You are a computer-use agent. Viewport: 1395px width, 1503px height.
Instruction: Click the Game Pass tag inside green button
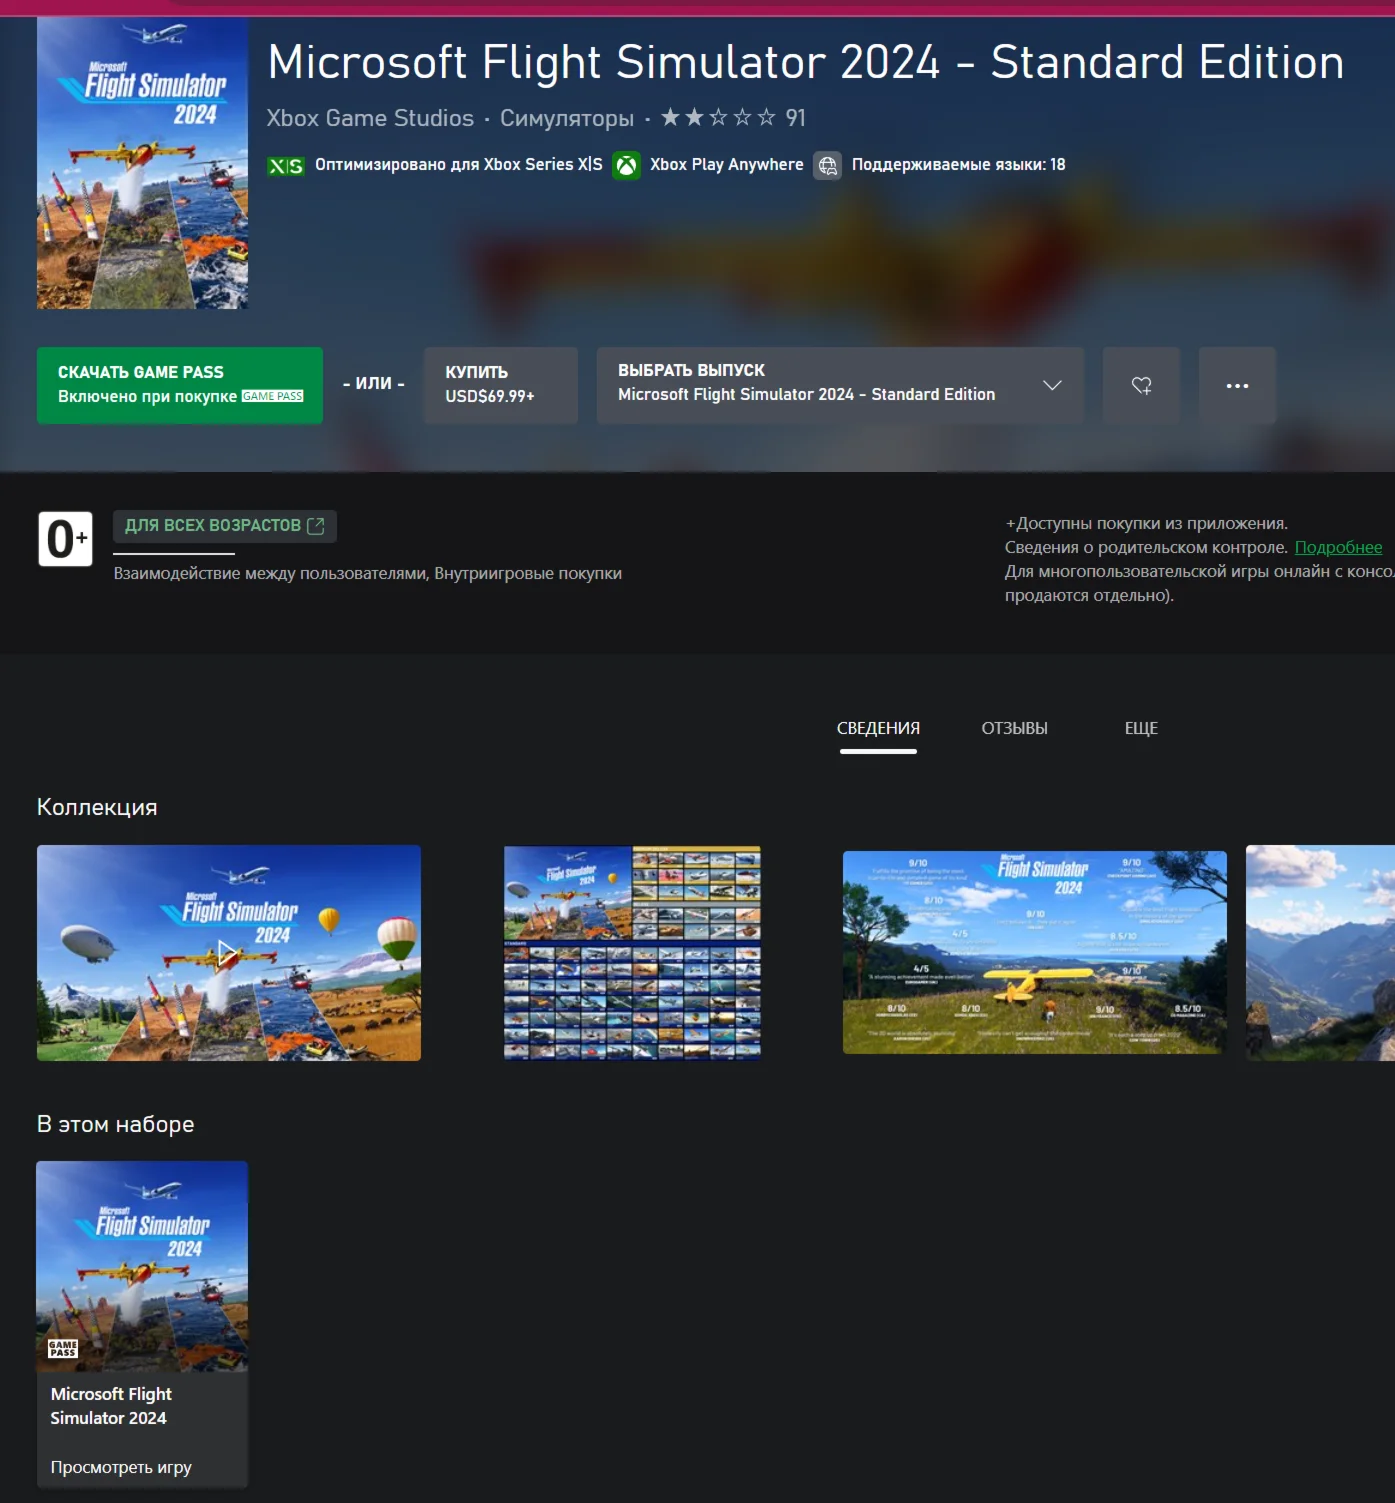tap(273, 396)
